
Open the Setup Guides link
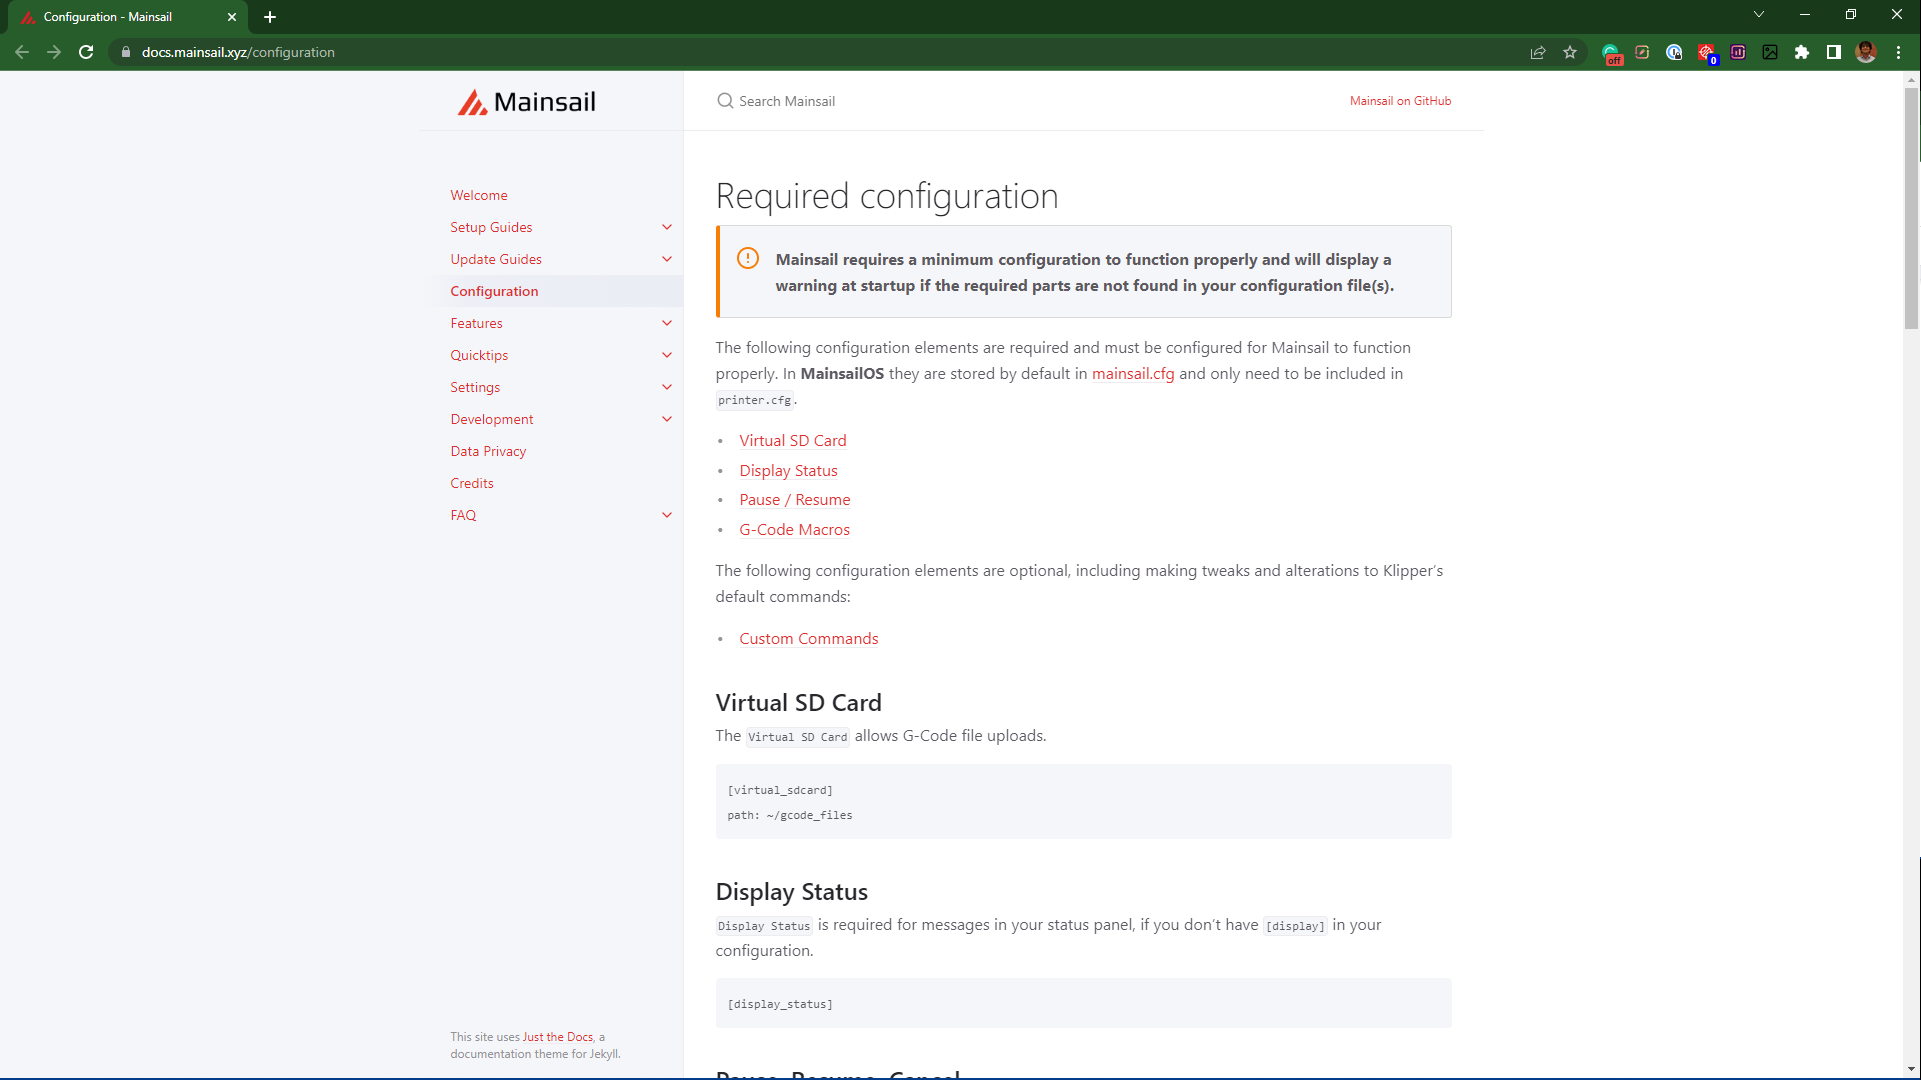point(491,227)
